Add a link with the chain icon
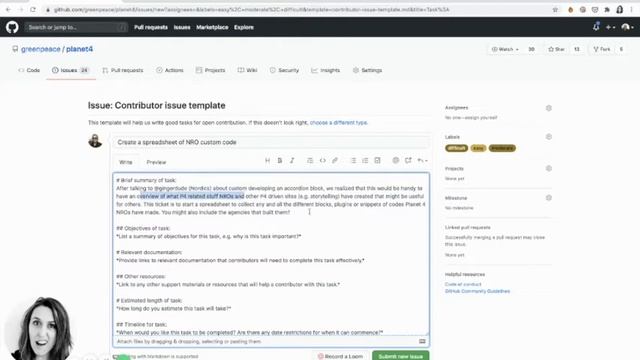 tap(335, 160)
